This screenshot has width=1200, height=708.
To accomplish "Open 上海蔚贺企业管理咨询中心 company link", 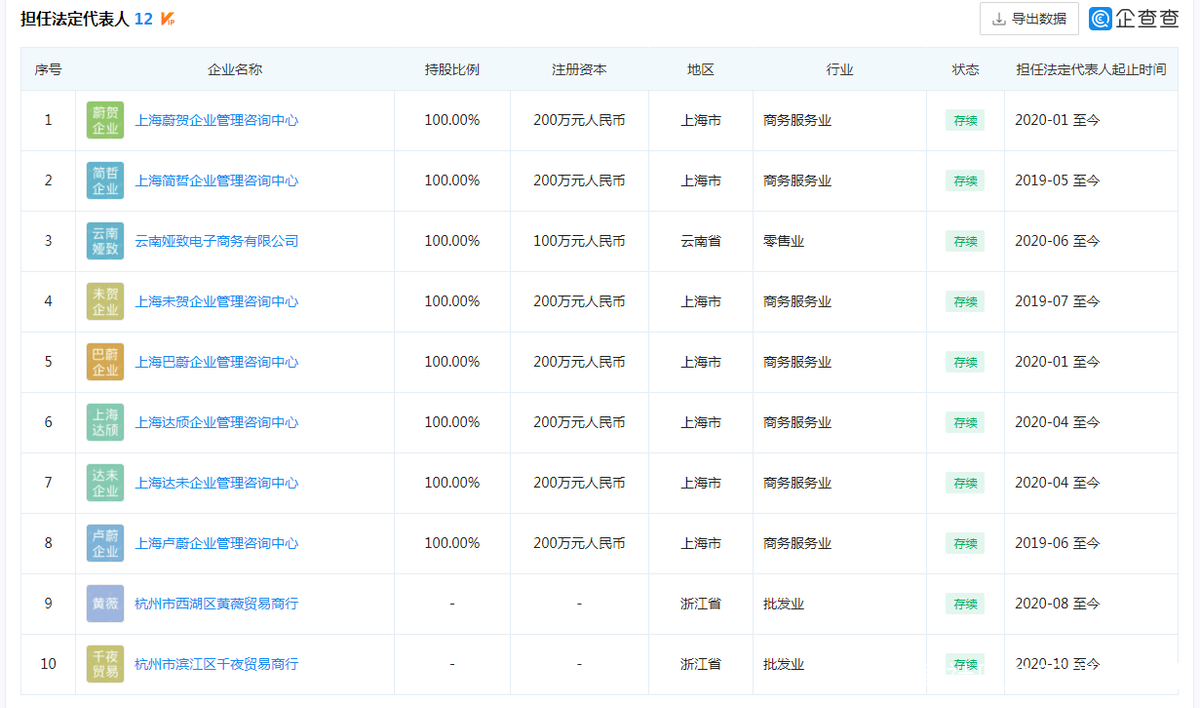I will click(216, 121).
